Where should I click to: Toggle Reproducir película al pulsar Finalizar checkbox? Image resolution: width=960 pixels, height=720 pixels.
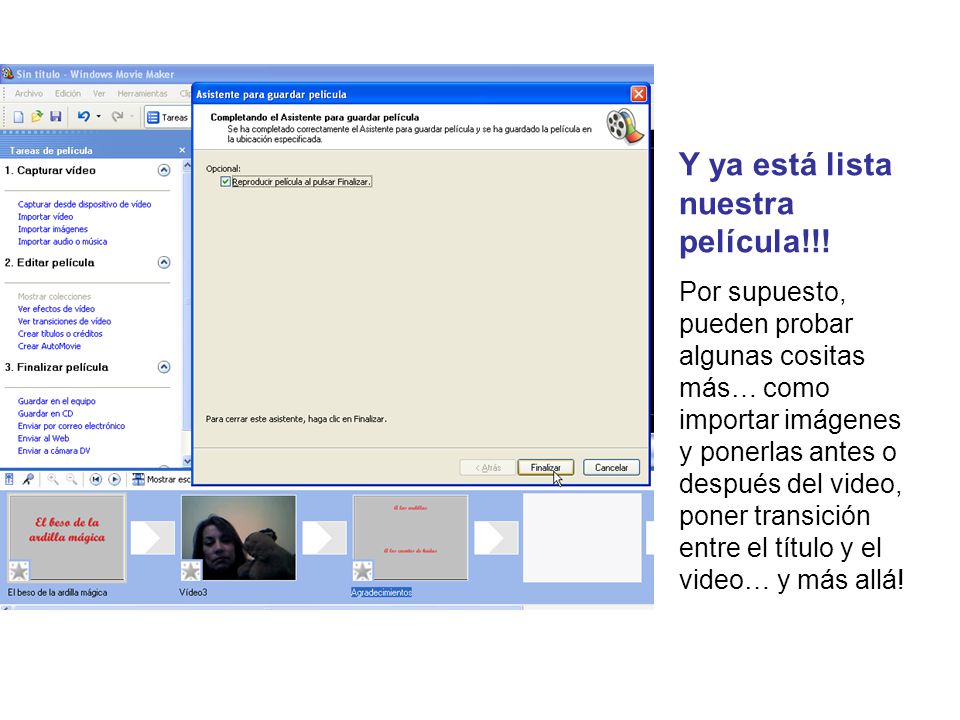click(x=225, y=182)
